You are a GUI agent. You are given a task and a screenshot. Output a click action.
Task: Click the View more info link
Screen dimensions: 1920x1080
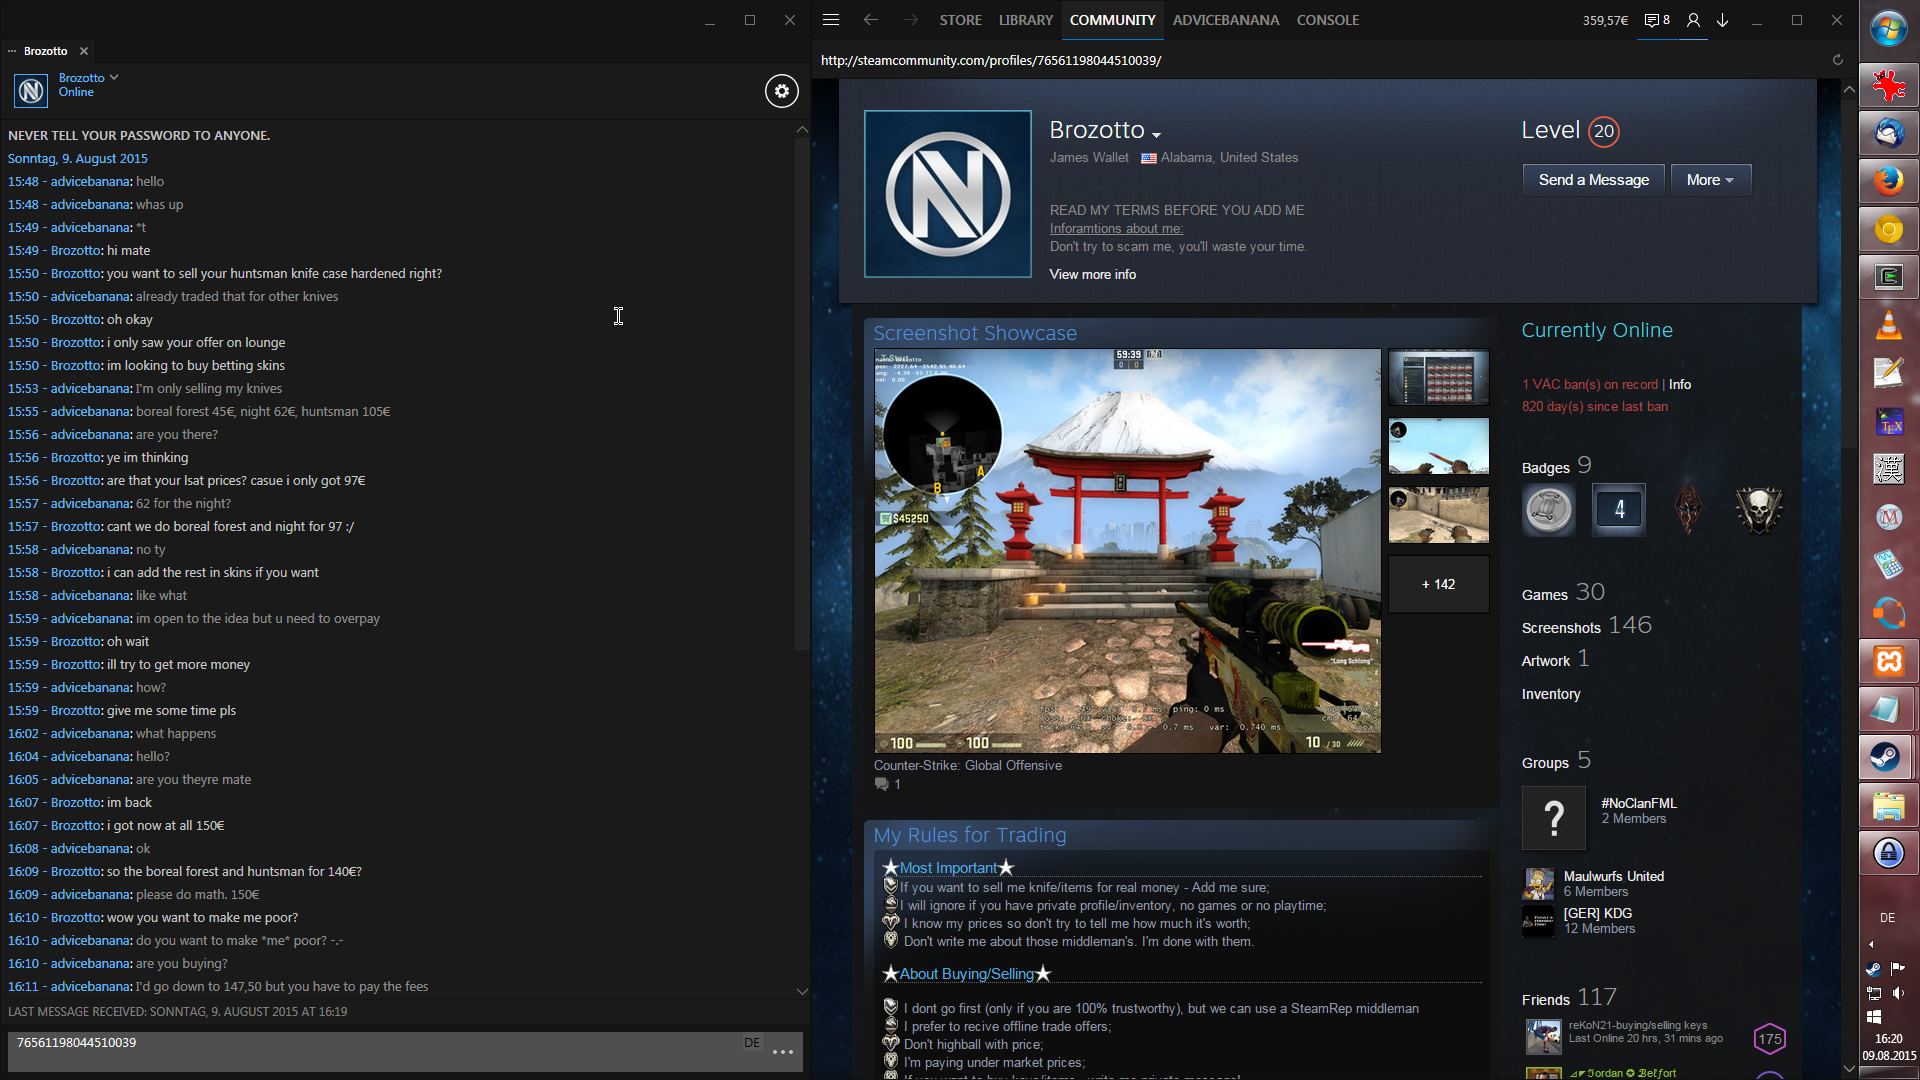1092,274
